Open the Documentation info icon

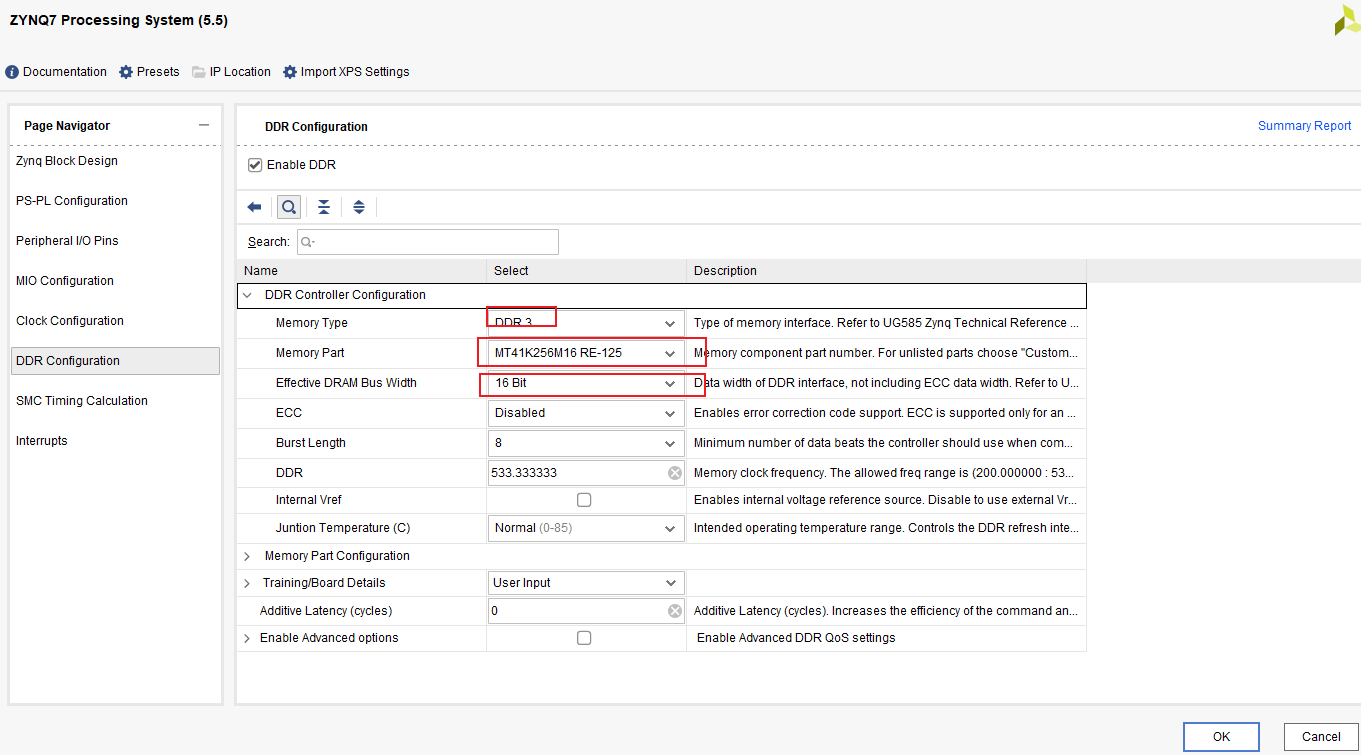12,72
